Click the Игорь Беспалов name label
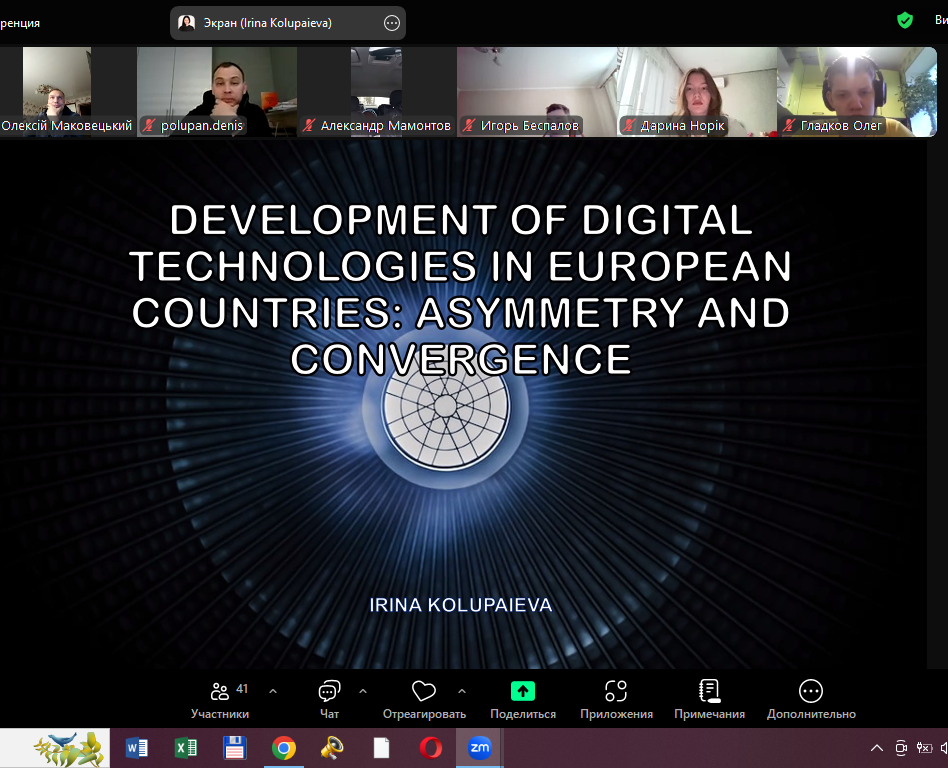Viewport: 948px width, 768px height. point(530,126)
